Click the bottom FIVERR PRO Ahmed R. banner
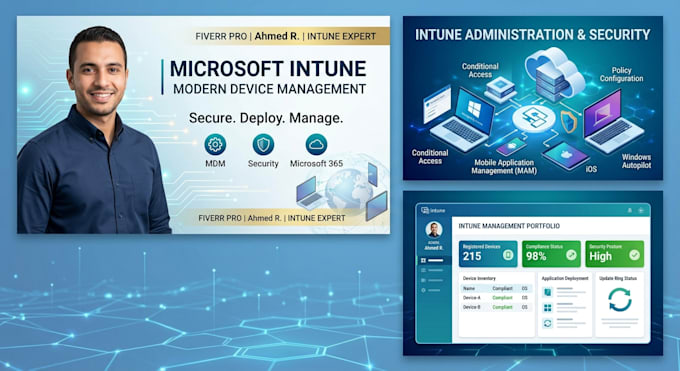Viewport: 680px width, 371px height. click(272, 218)
